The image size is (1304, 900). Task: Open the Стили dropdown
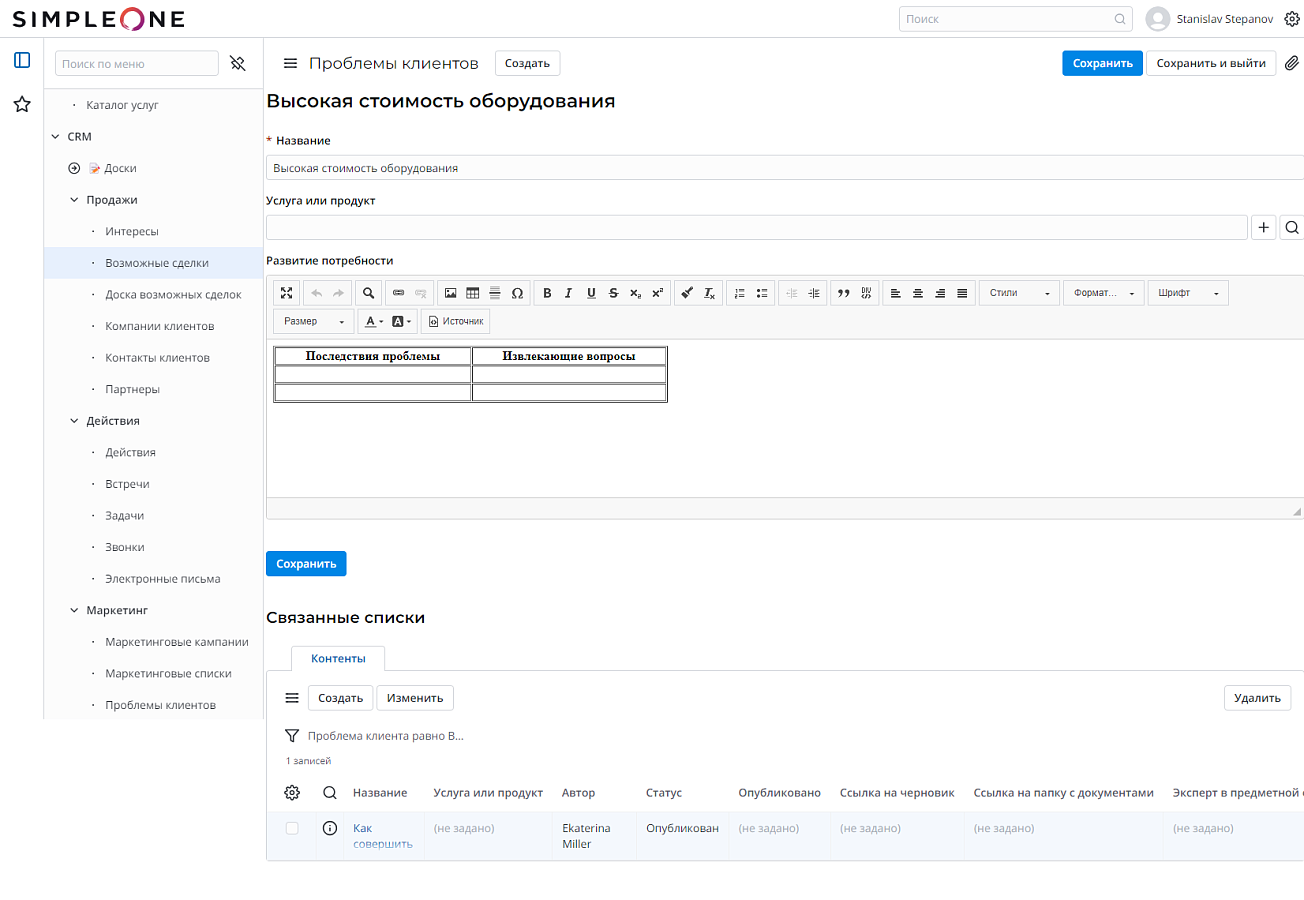coord(1019,293)
